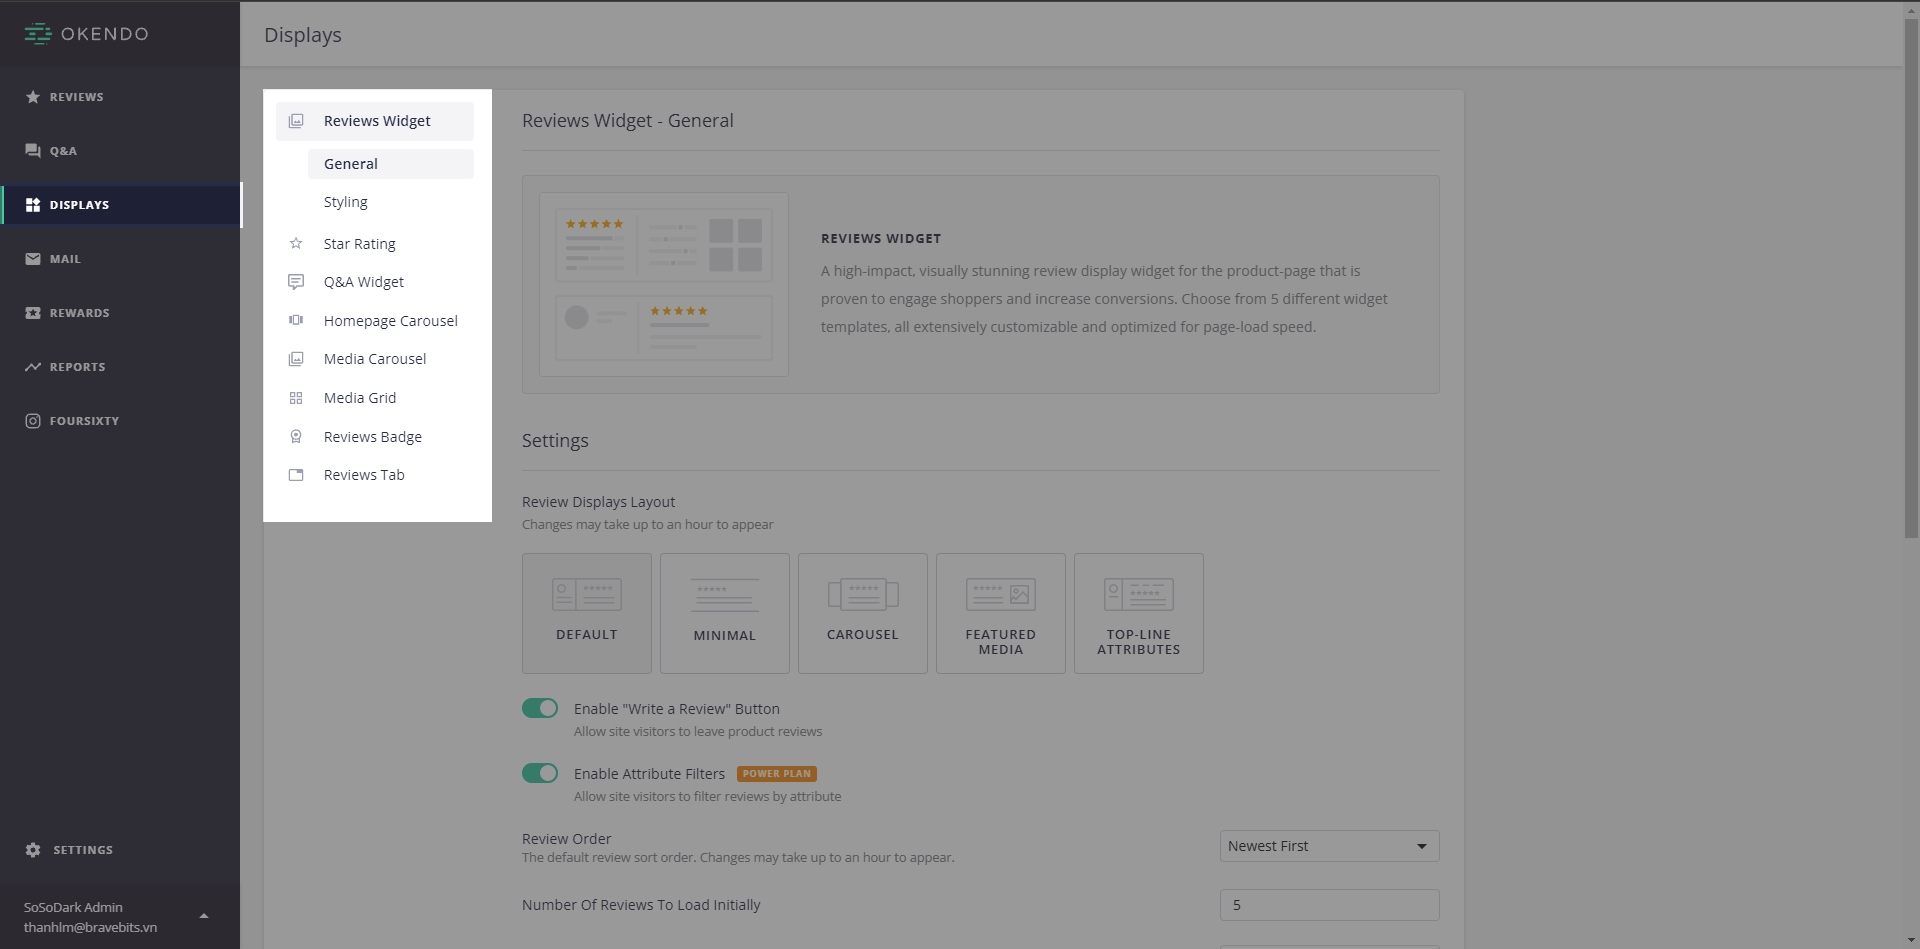Screen dimensions: 1920x949
Task: Click the Power Plan badge
Action: point(777,774)
